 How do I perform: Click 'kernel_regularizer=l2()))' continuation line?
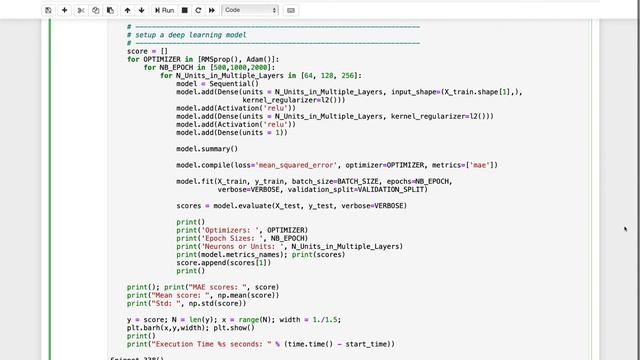click(294, 100)
